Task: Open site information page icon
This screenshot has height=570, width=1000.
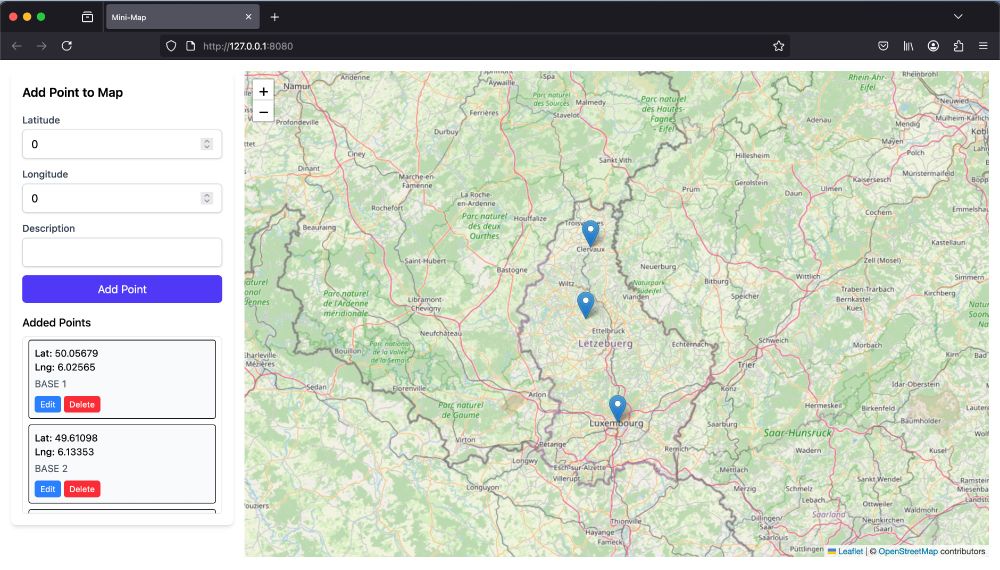Action: pyautogui.click(x=190, y=46)
